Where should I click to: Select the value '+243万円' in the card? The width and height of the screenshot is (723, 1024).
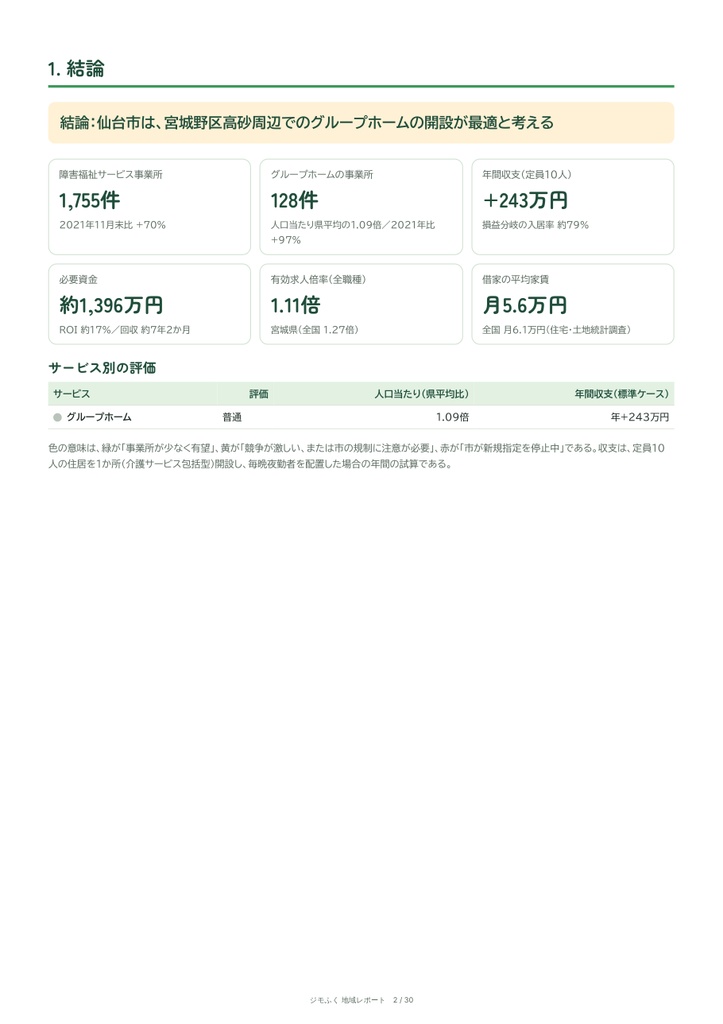(525, 200)
